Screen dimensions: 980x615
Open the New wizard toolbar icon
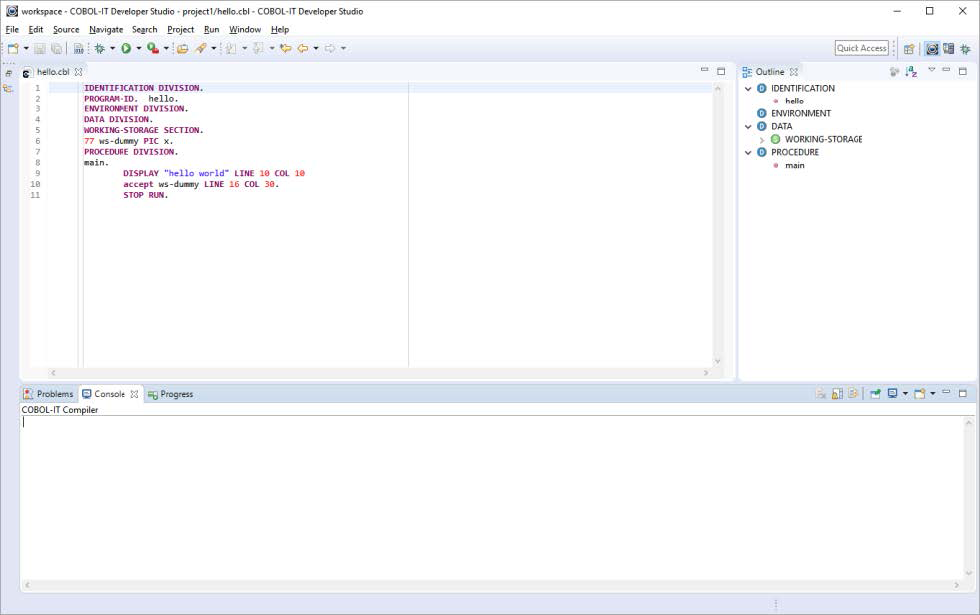[11, 47]
